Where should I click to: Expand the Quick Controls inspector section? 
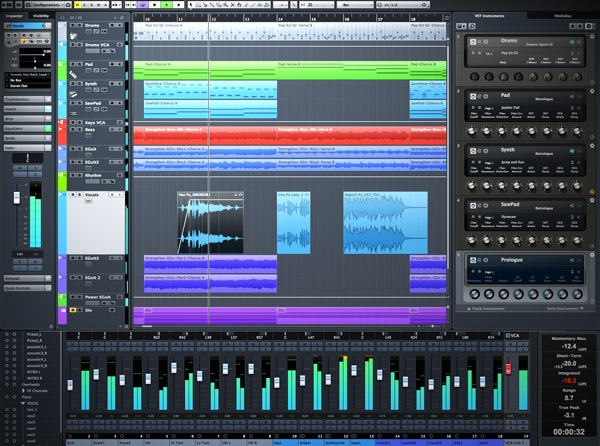[x=28, y=288]
